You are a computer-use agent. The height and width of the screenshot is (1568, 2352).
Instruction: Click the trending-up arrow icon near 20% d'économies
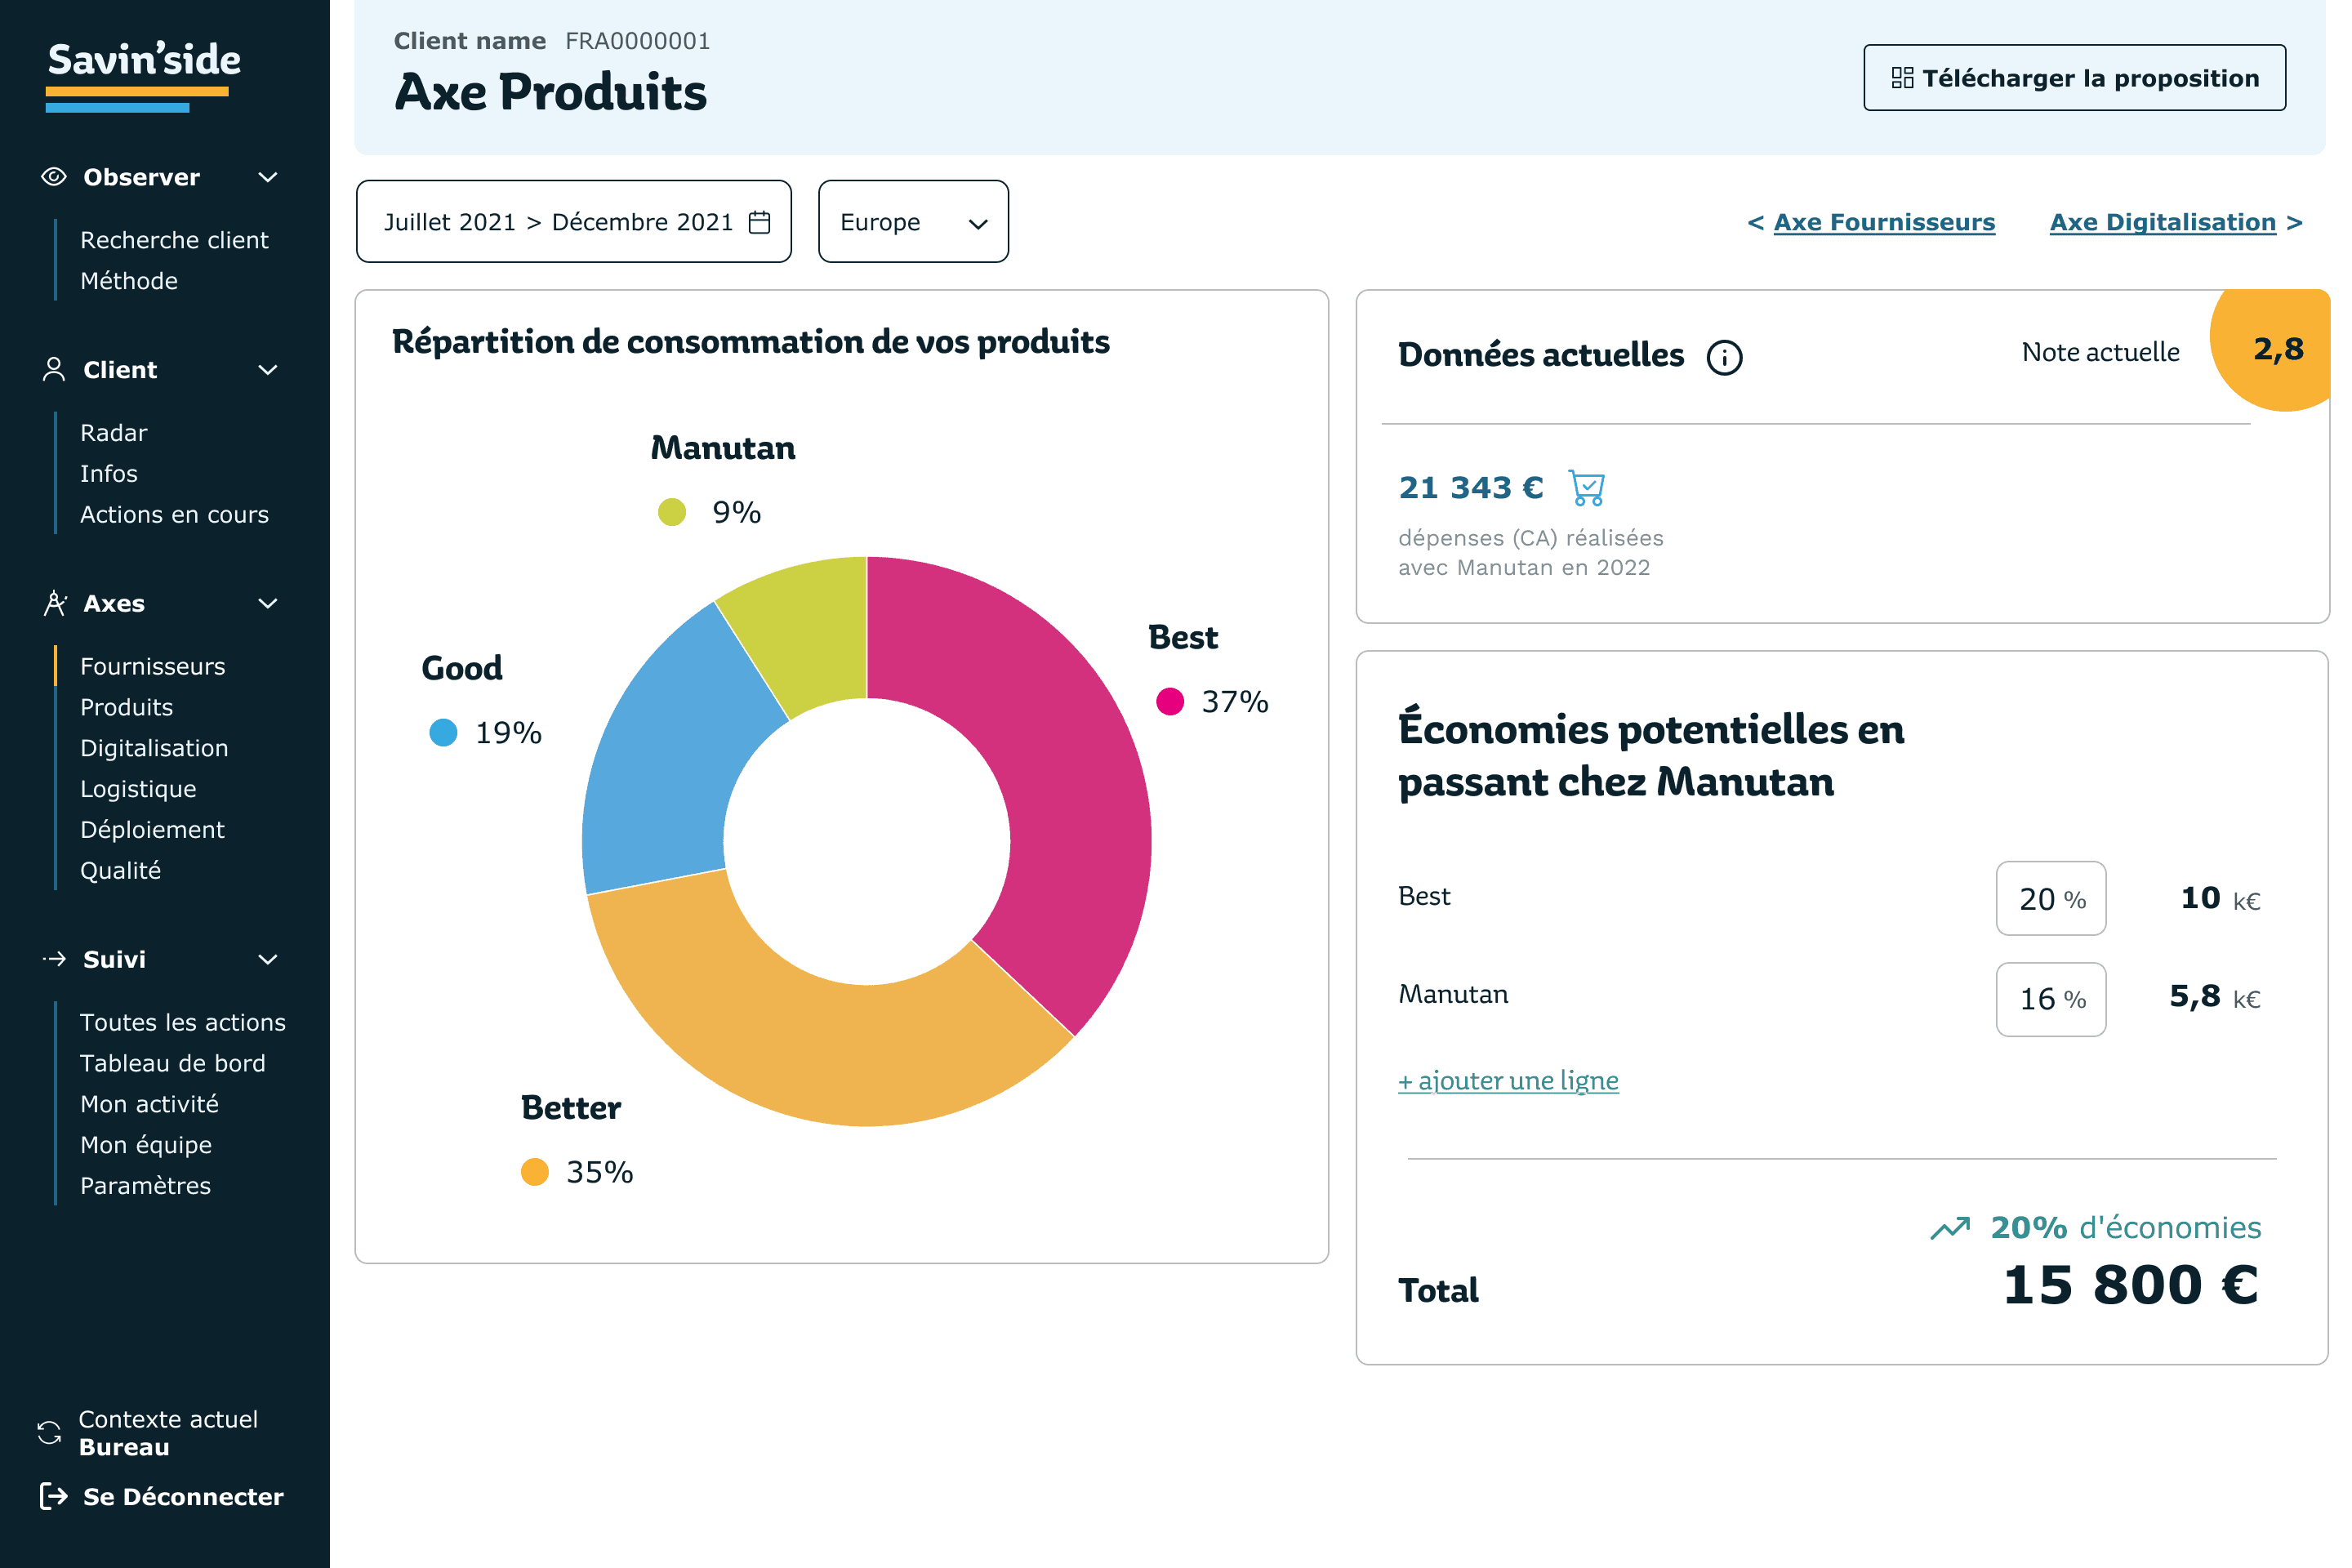click(x=1950, y=1228)
